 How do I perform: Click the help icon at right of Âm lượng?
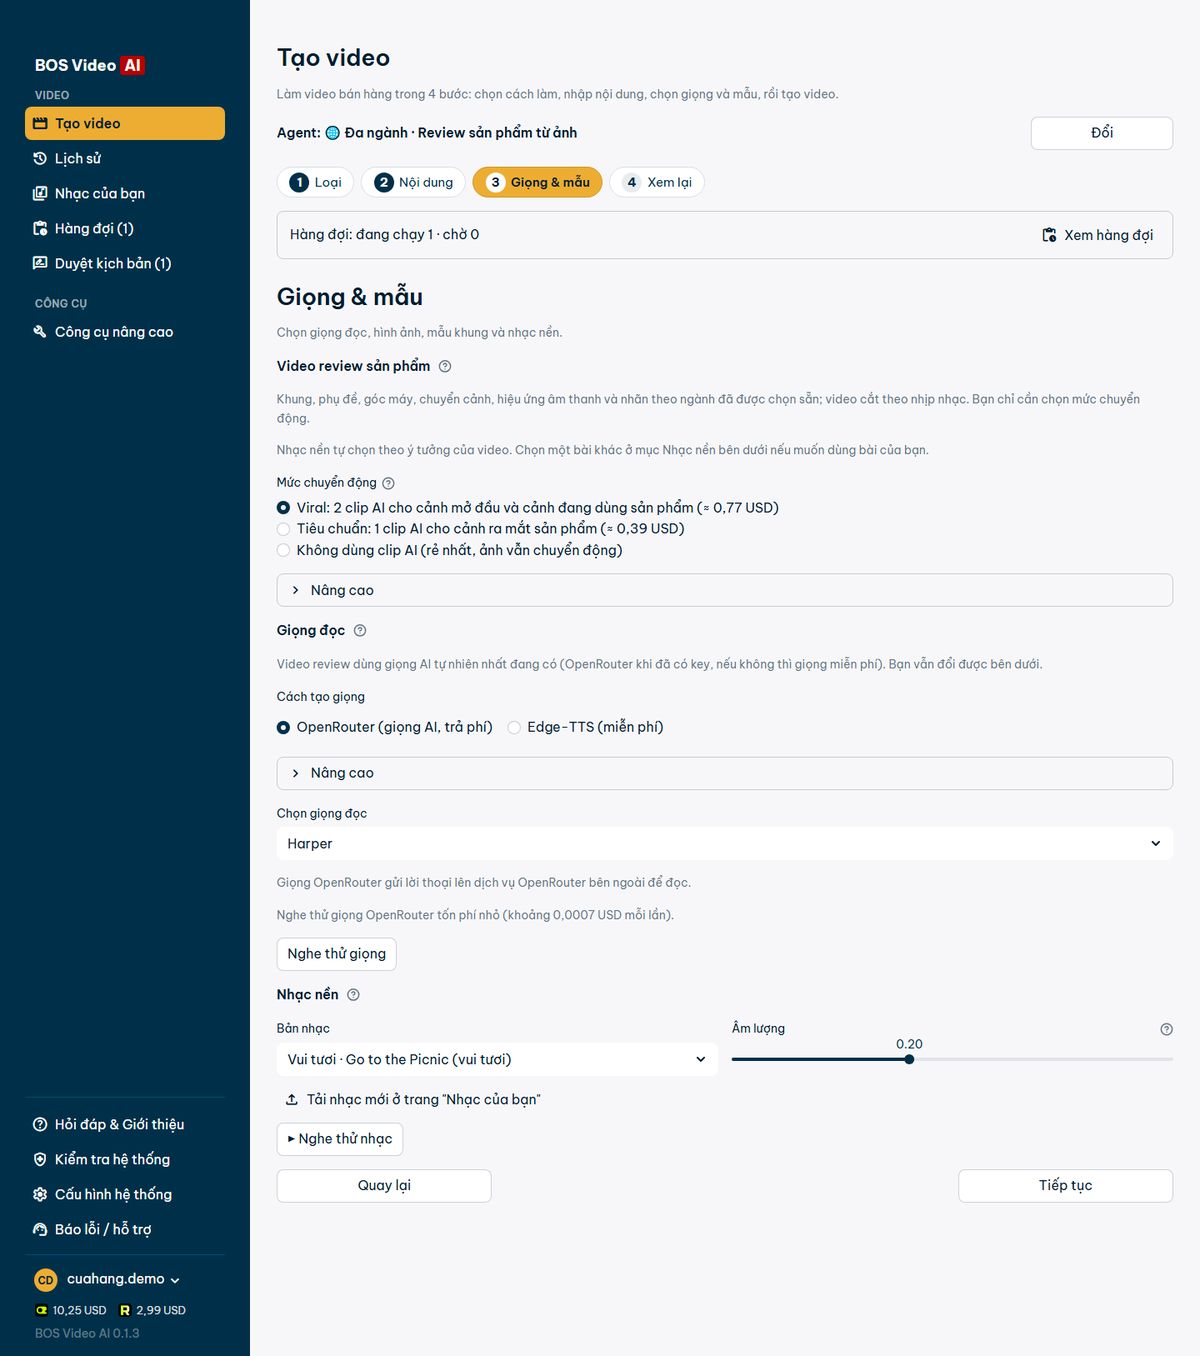point(1166,1029)
